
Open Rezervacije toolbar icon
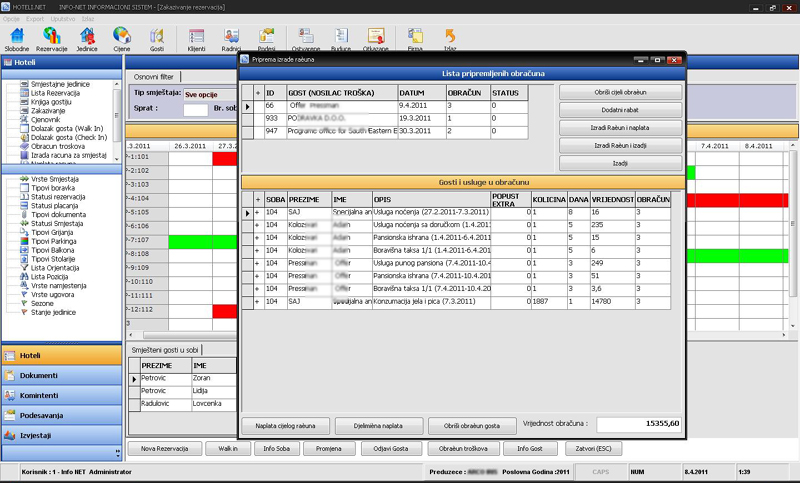coord(52,39)
